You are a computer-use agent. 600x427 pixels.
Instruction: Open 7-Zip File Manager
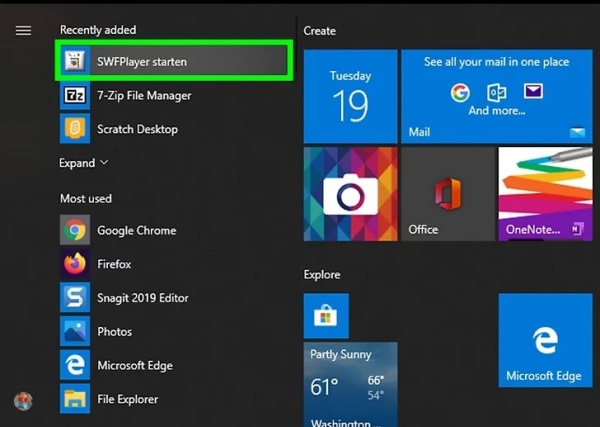(x=143, y=96)
